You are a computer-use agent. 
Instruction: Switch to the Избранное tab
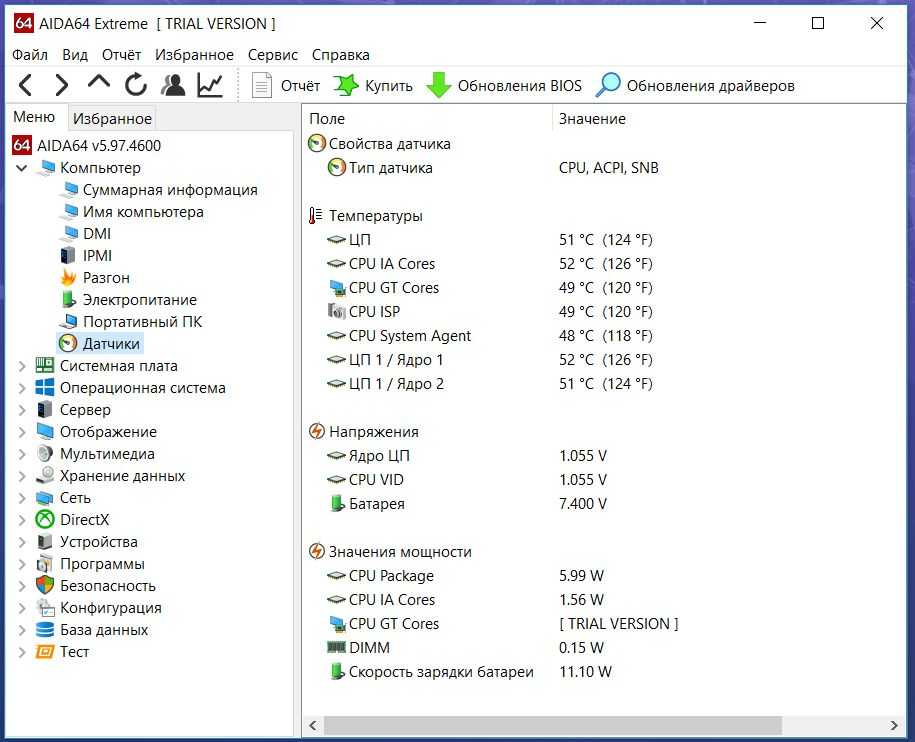112,119
